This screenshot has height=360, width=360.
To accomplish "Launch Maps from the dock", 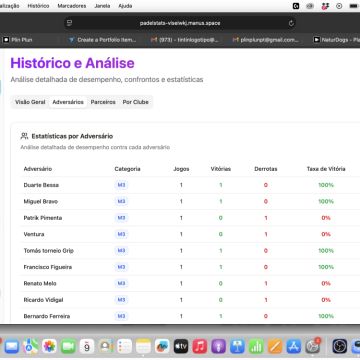I will 30,347.
